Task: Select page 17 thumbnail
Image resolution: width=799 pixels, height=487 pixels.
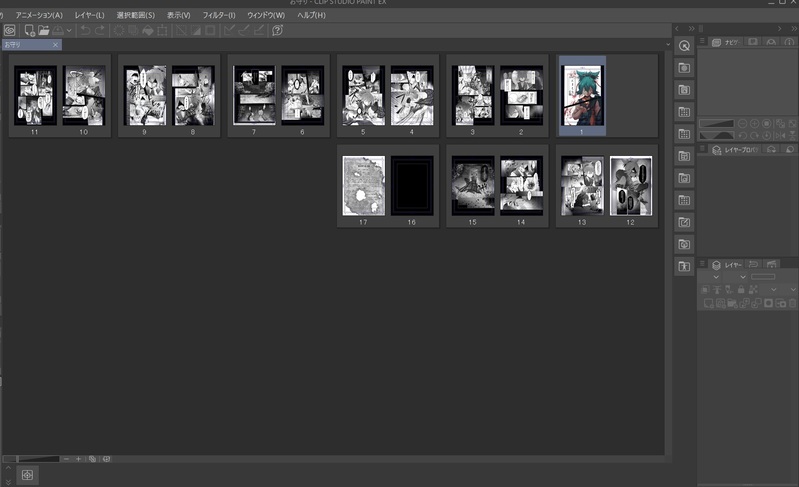Action: coord(363,185)
